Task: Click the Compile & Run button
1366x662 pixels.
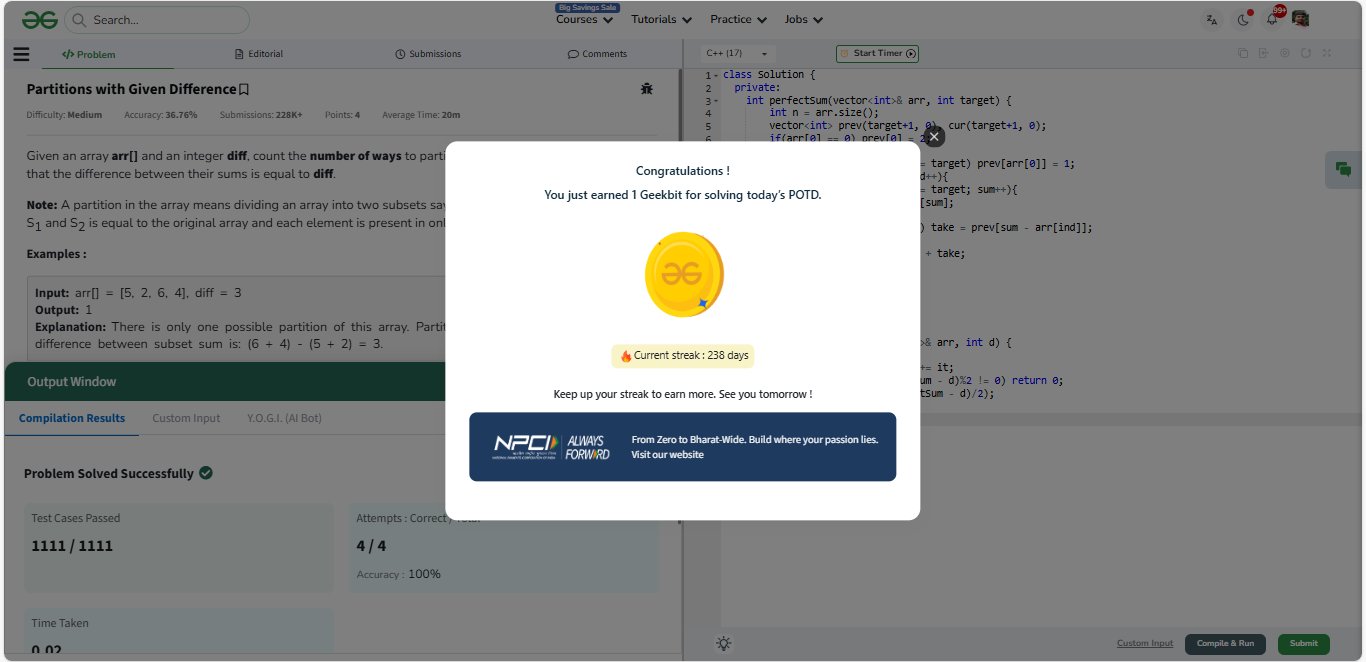Action: (x=1225, y=644)
